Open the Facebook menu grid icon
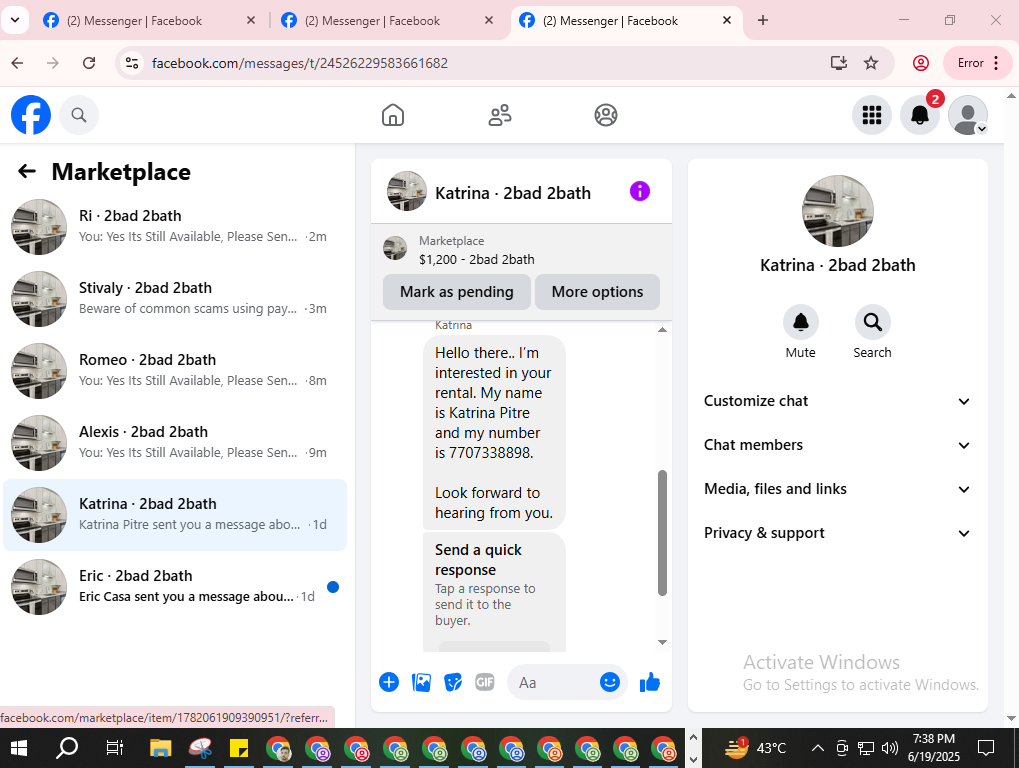 pyautogui.click(x=871, y=115)
